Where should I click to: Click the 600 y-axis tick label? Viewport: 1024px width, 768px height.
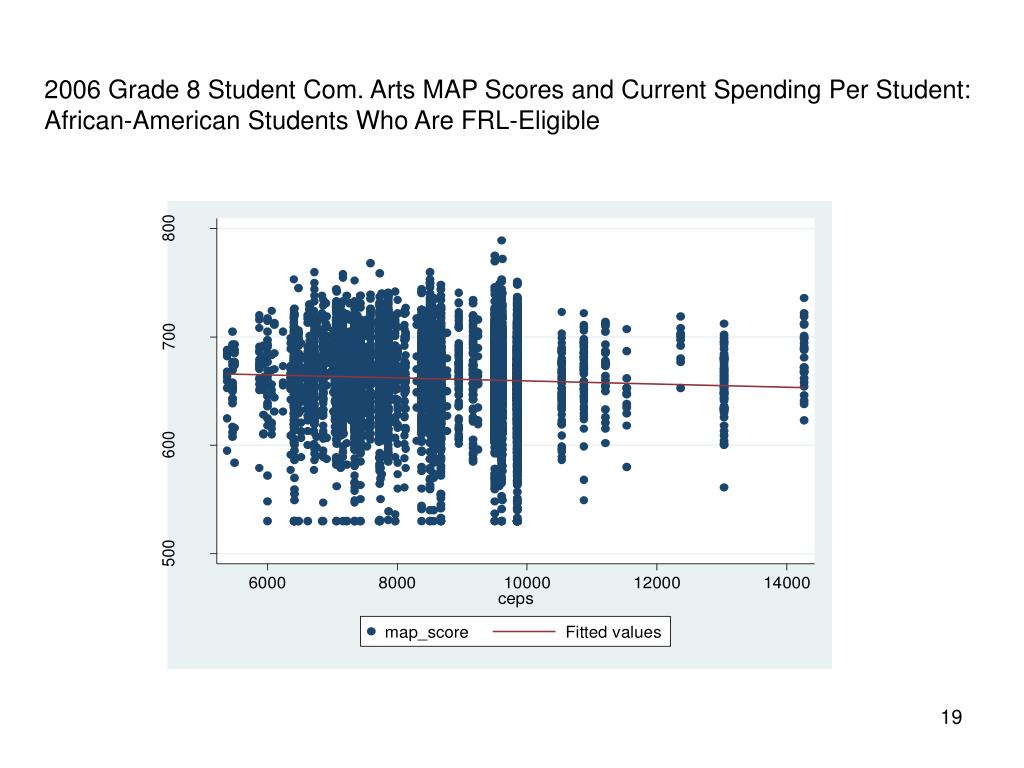(x=168, y=445)
